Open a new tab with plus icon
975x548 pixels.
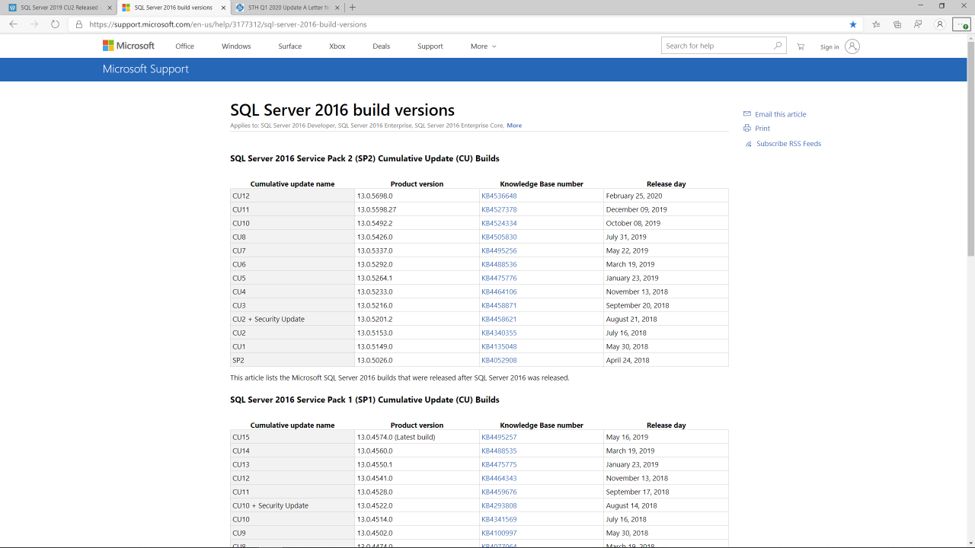pyautogui.click(x=353, y=7)
